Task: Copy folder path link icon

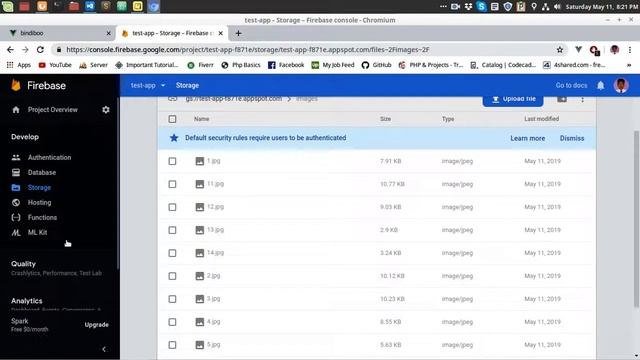Action: (172, 99)
